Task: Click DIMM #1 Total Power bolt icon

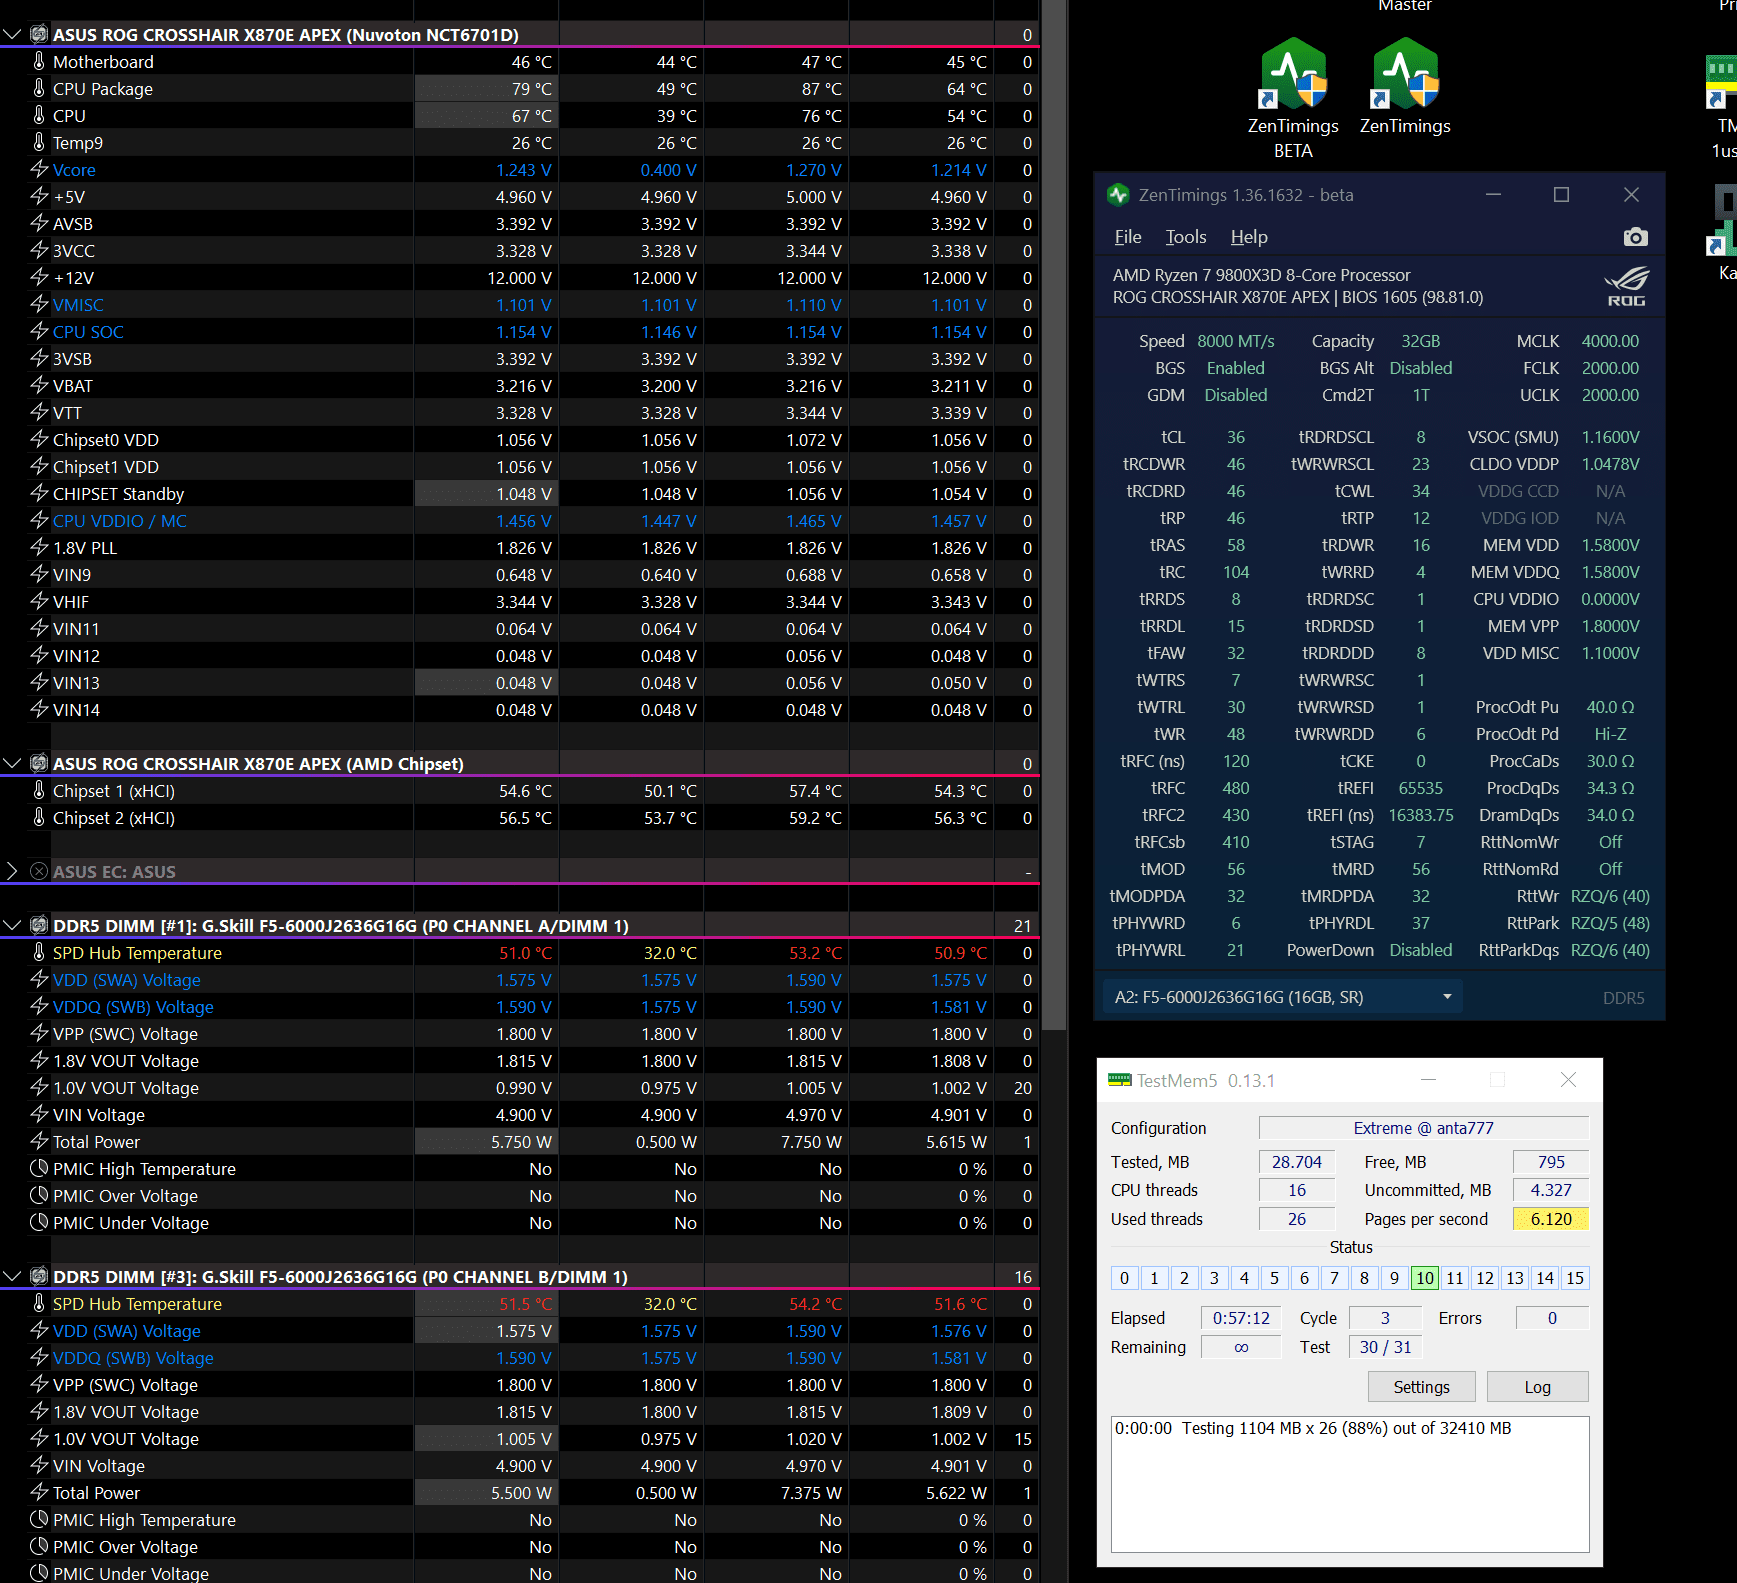Action: (x=39, y=1141)
